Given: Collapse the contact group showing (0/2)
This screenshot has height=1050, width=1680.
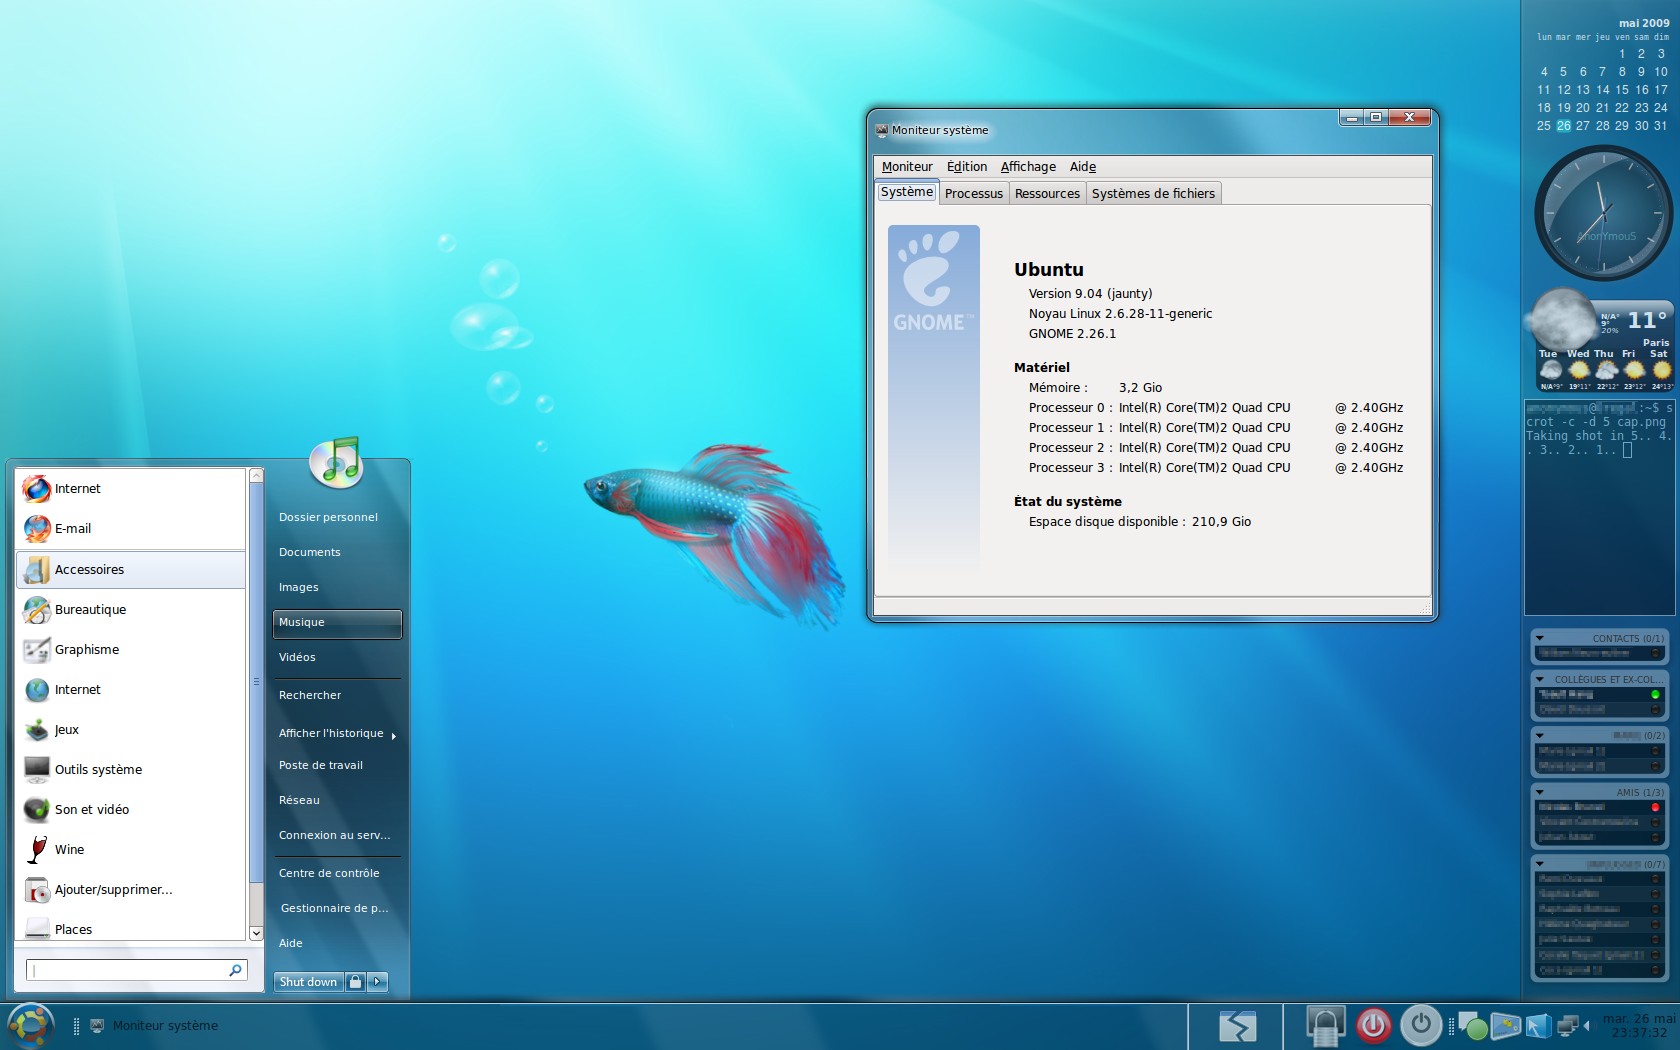Looking at the screenshot, I should pyautogui.click(x=1540, y=735).
